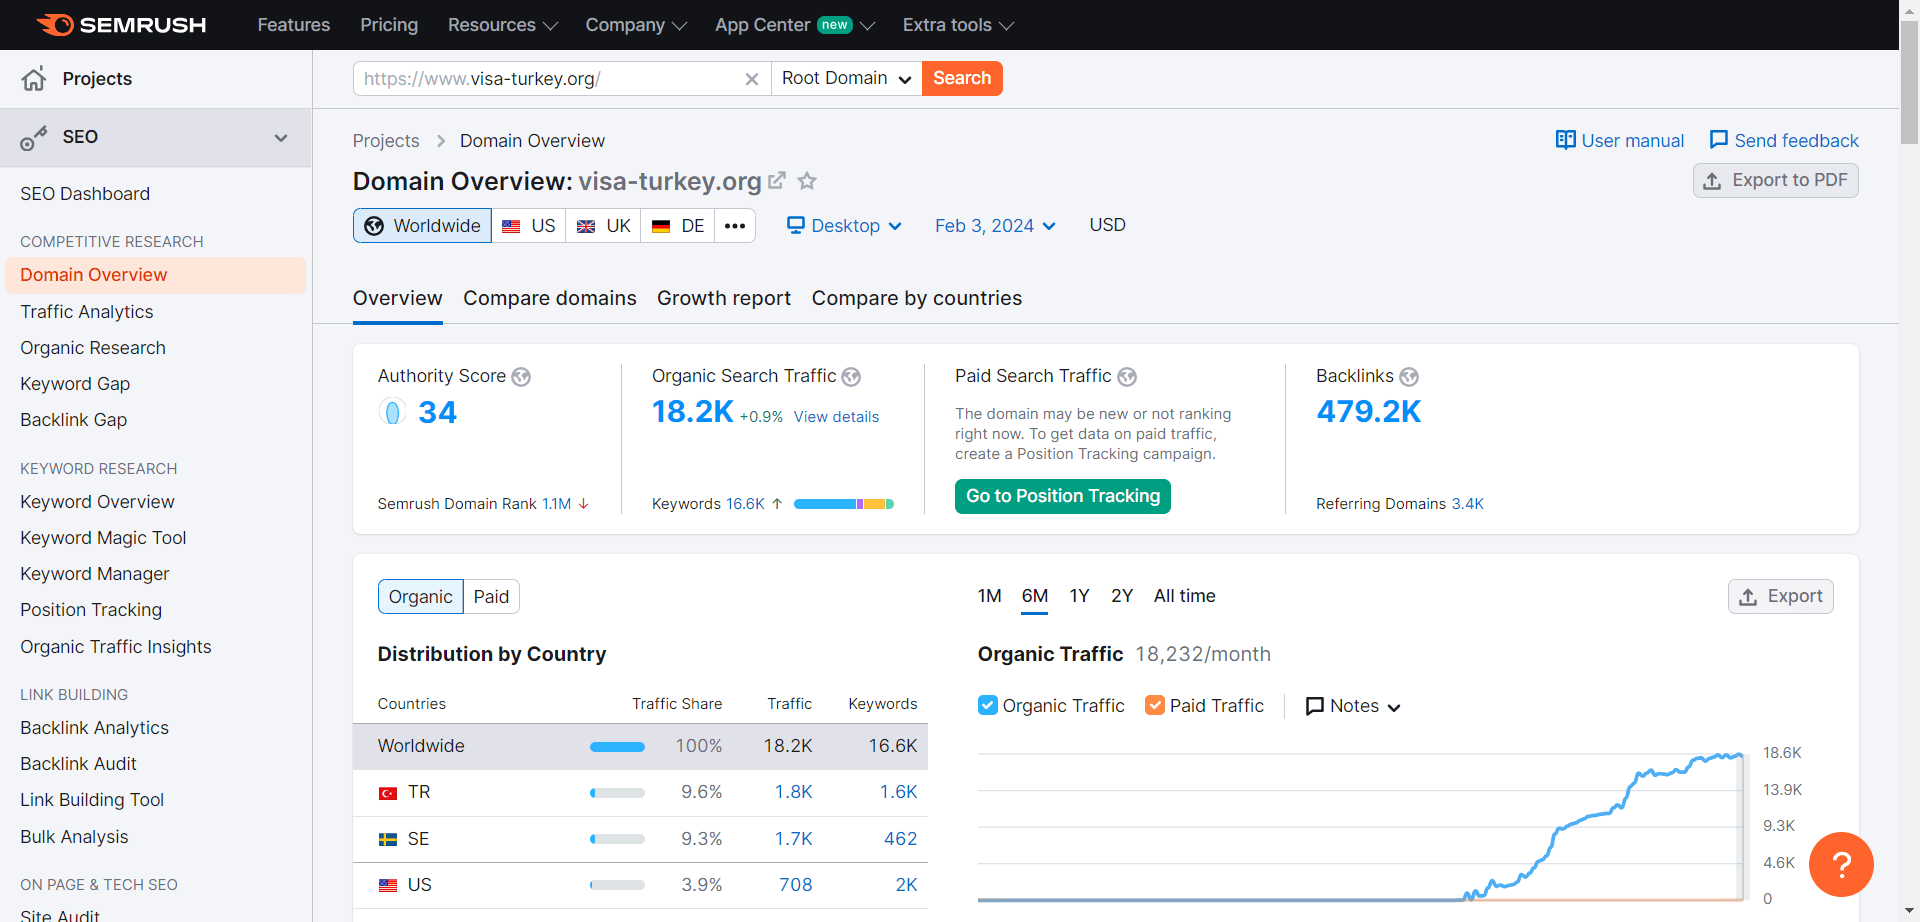Open the Desktop device dropdown

tap(845, 226)
